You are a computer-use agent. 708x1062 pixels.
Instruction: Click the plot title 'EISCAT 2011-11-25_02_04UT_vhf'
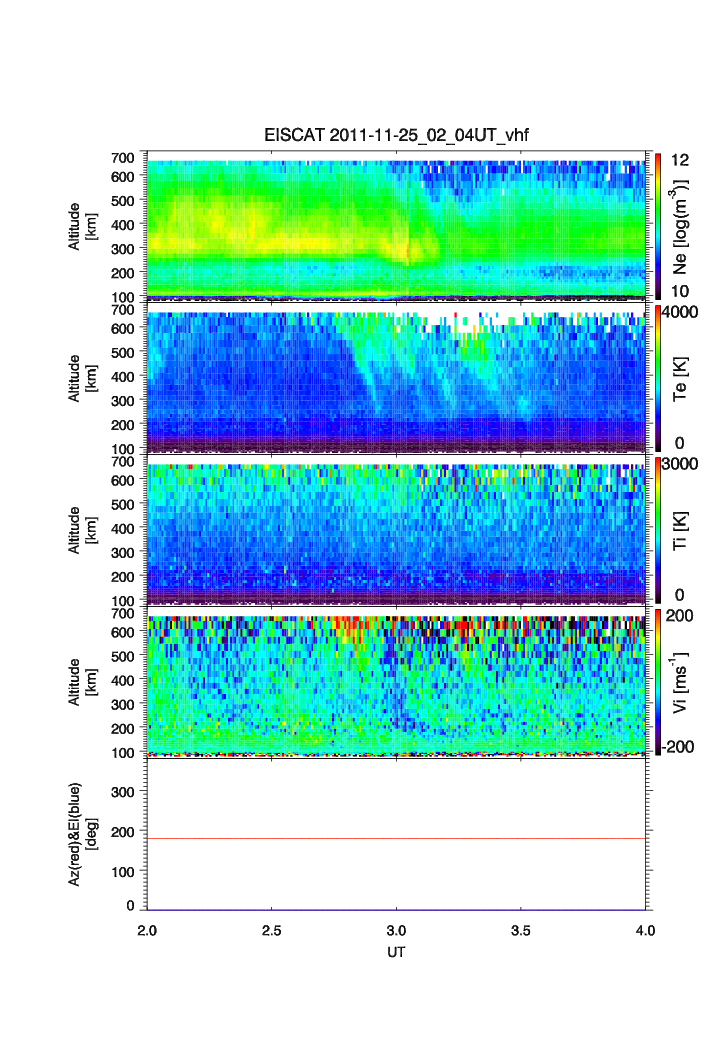coord(396,135)
